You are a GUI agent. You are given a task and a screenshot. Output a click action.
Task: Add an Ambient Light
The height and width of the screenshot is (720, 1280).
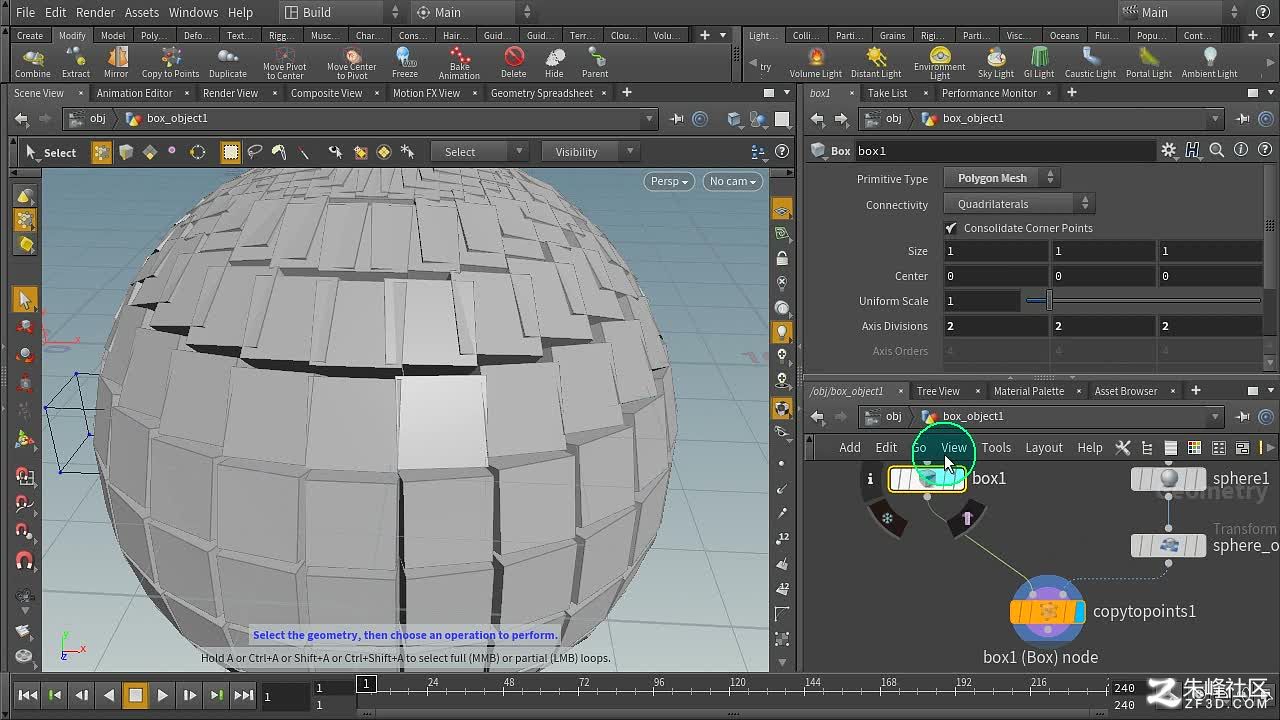coord(1210,62)
